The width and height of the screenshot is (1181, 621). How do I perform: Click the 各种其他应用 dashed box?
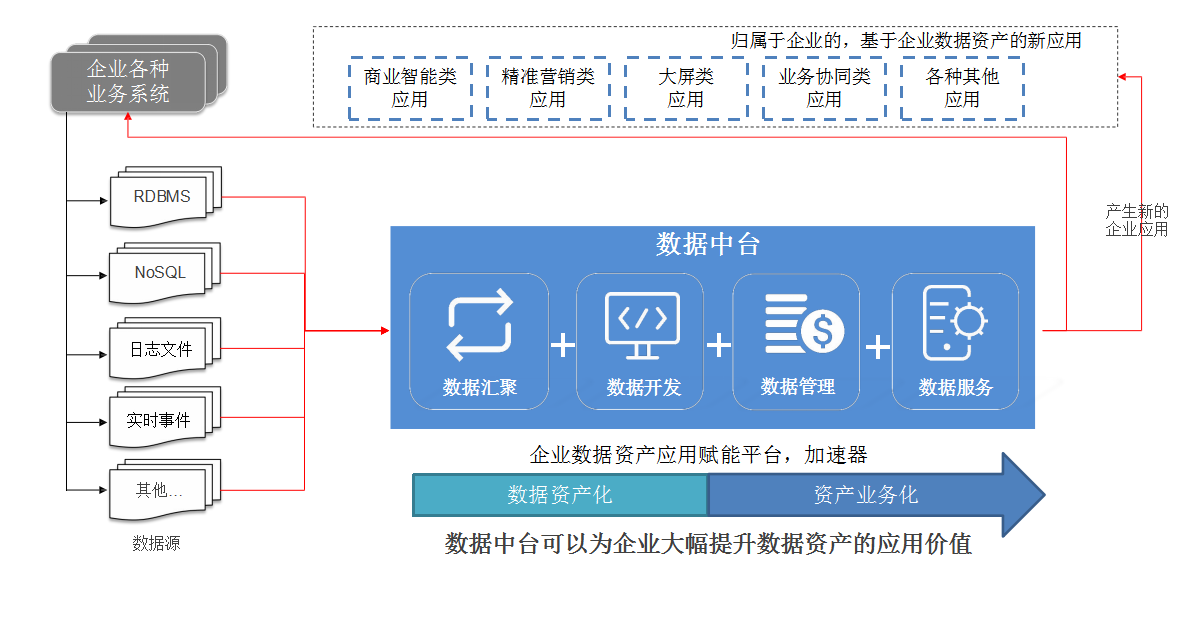(x=962, y=88)
